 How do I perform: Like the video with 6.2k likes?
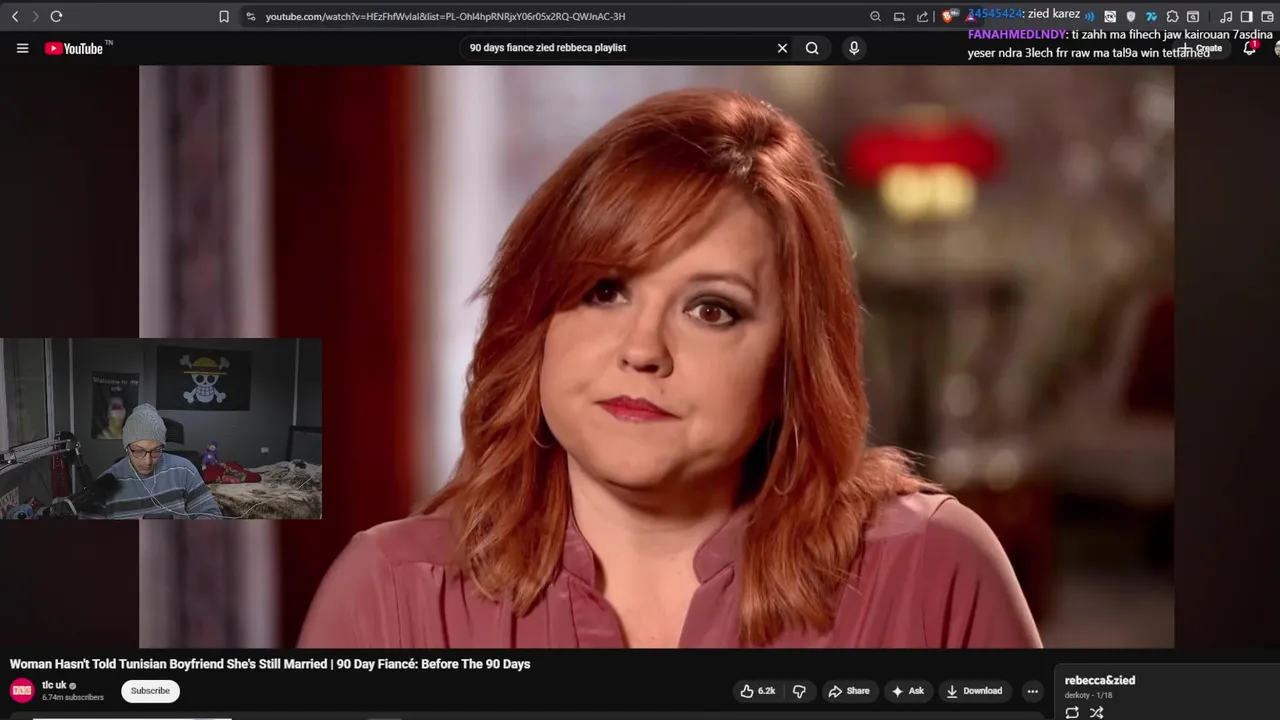tap(757, 691)
